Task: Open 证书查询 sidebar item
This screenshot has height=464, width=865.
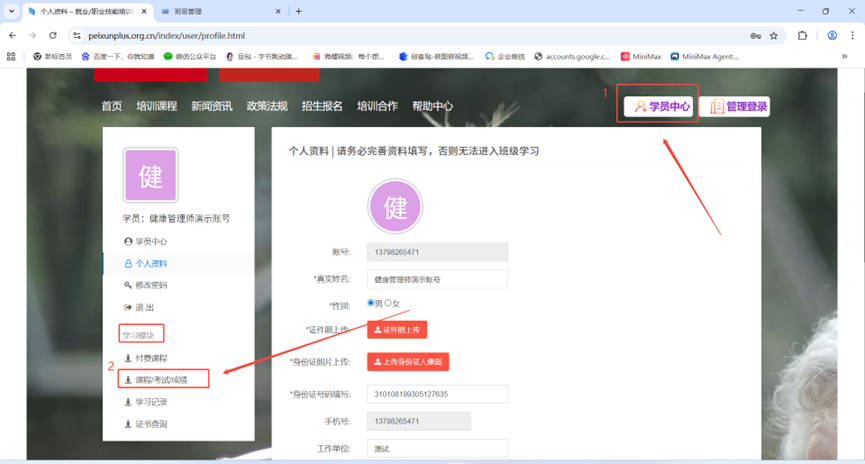Action: coord(151,424)
